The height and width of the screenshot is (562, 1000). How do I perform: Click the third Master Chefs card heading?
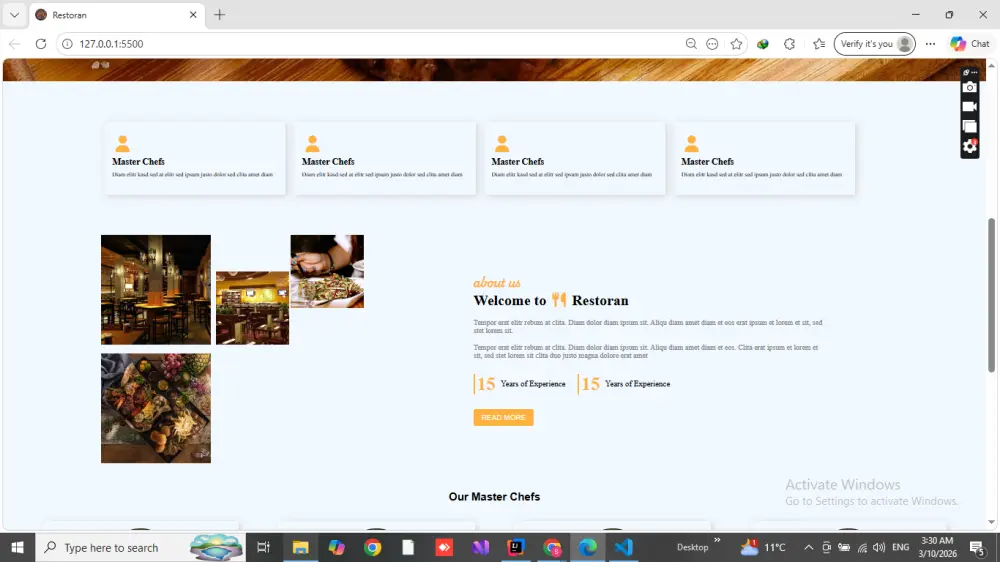tap(517, 161)
